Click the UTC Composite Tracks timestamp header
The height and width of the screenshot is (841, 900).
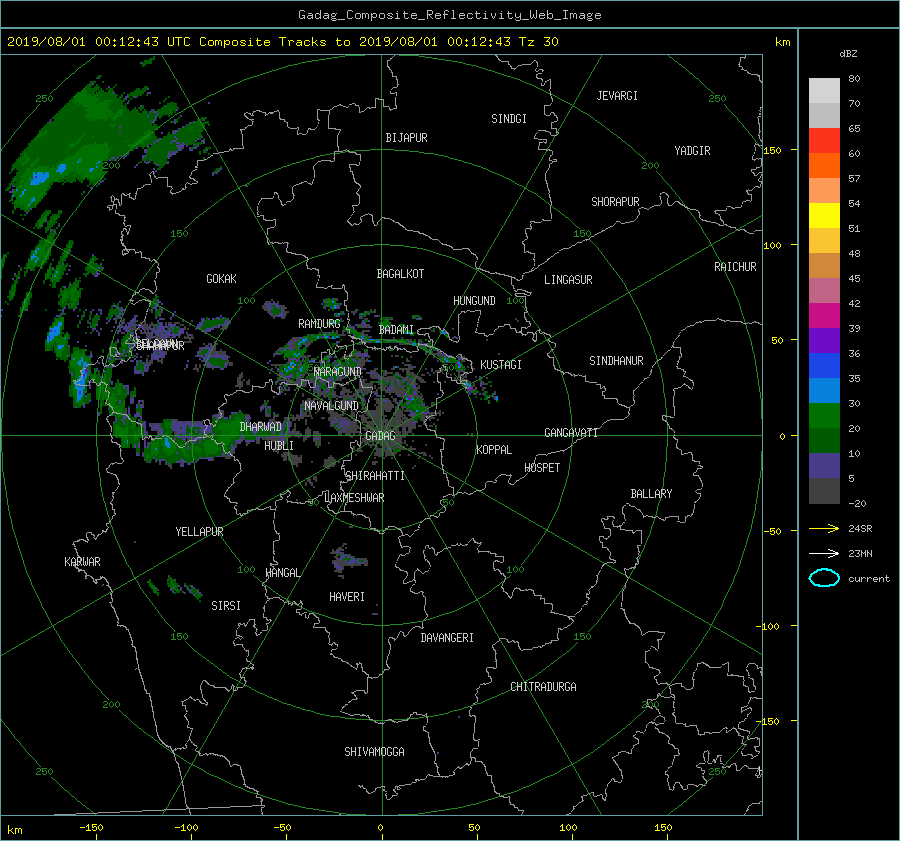(282, 42)
